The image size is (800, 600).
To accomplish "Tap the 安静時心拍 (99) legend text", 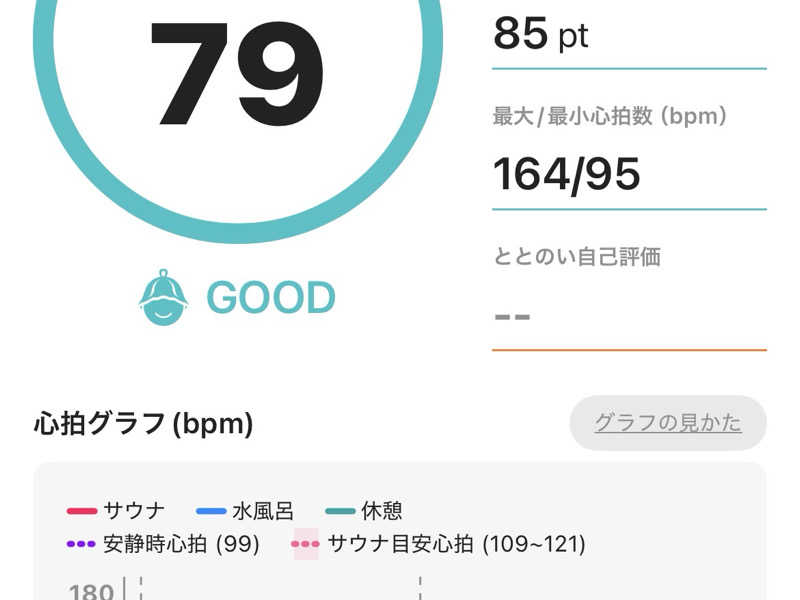I will (x=181, y=544).
